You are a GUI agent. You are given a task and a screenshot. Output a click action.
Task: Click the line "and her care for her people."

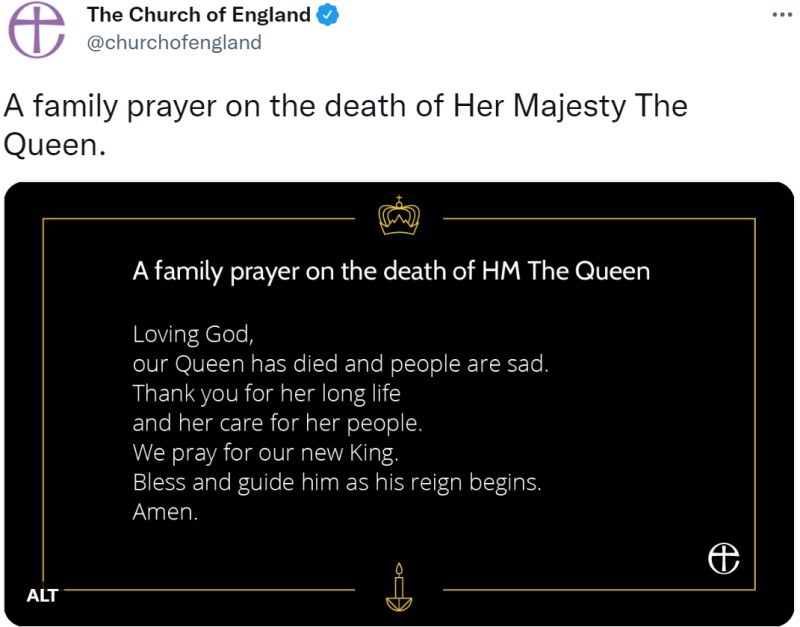pos(277,423)
